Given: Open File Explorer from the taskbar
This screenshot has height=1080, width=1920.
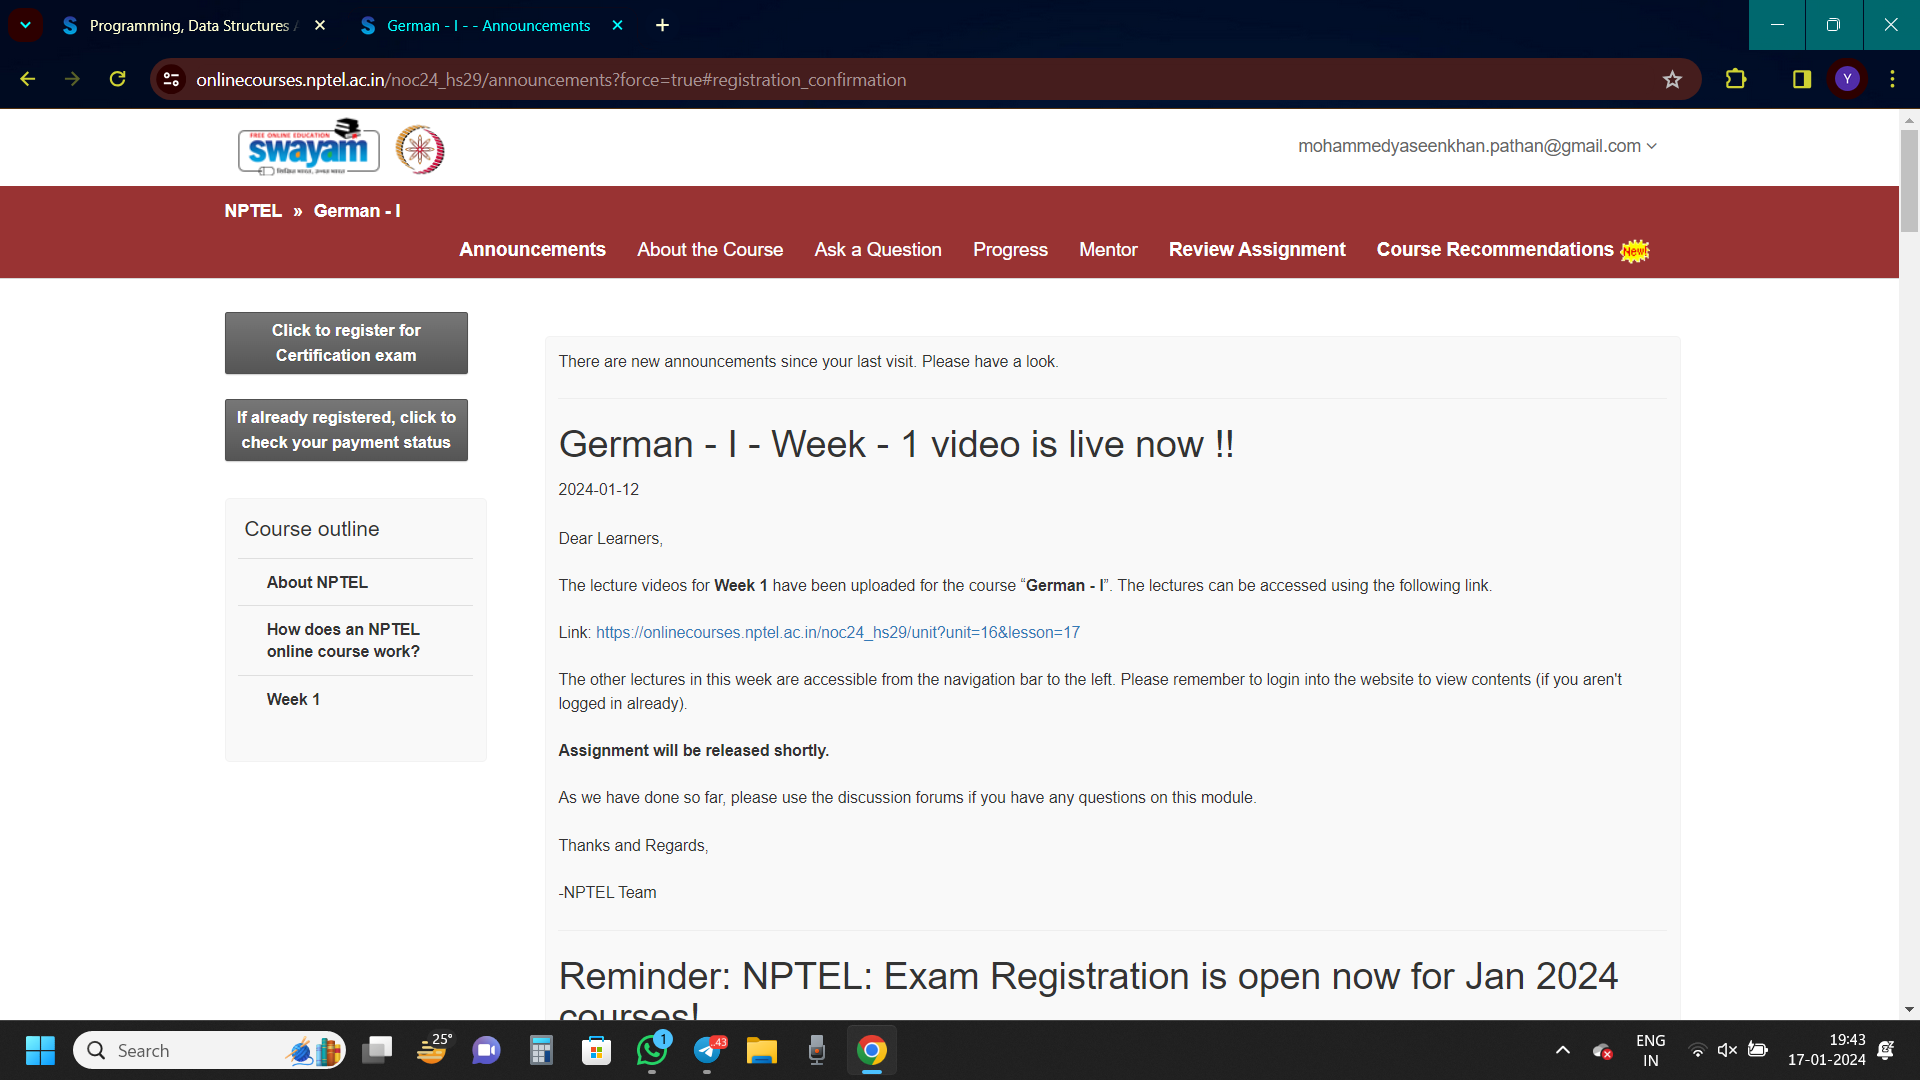Looking at the screenshot, I should coord(762,1050).
